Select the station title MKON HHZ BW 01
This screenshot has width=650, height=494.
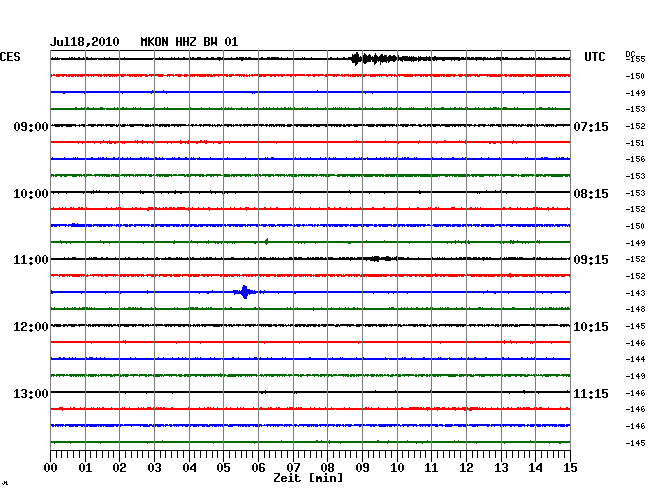click(x=189, y=42)
